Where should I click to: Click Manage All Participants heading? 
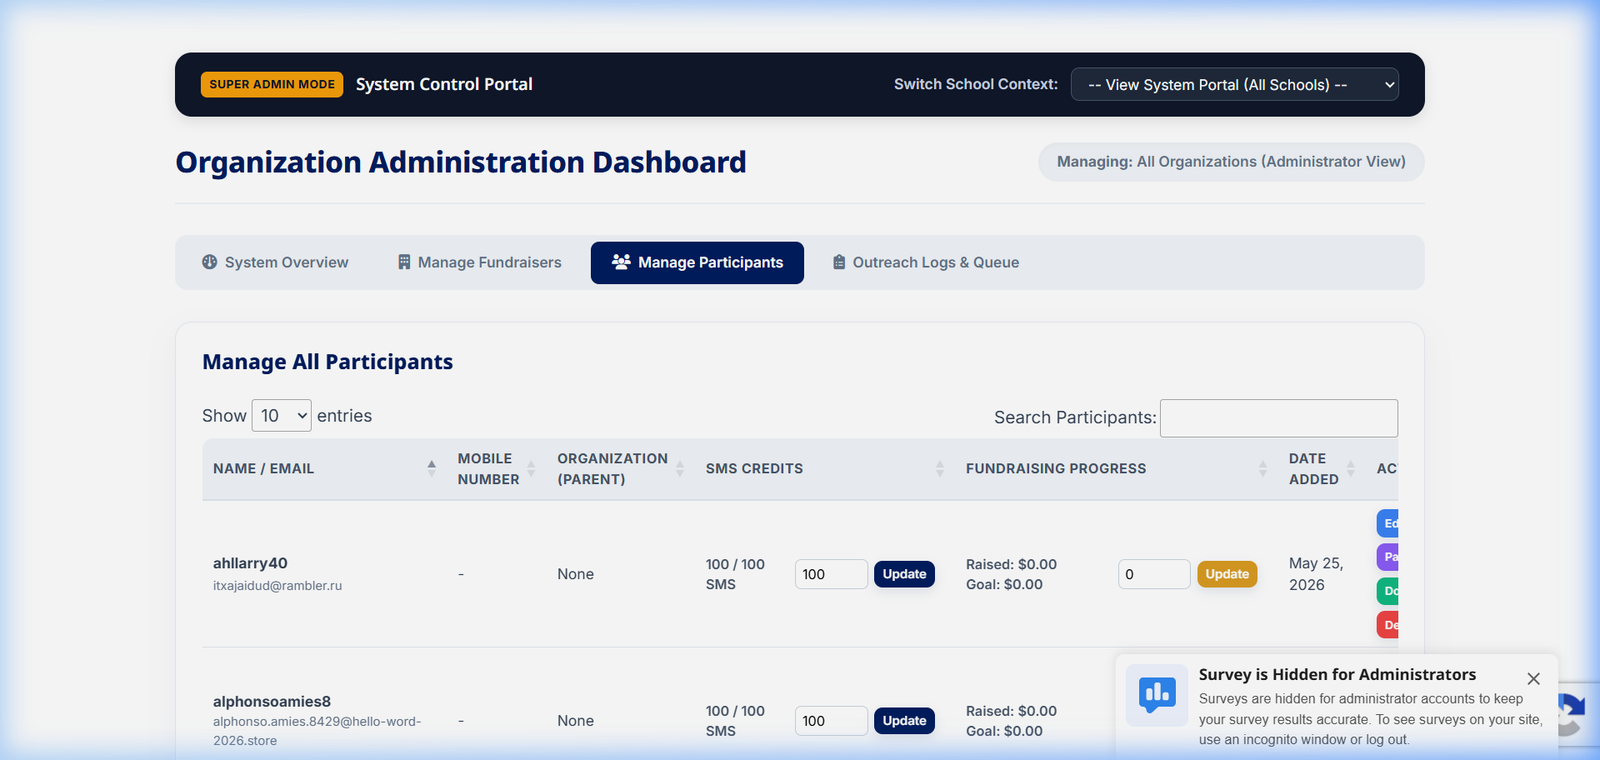(328, 362)
